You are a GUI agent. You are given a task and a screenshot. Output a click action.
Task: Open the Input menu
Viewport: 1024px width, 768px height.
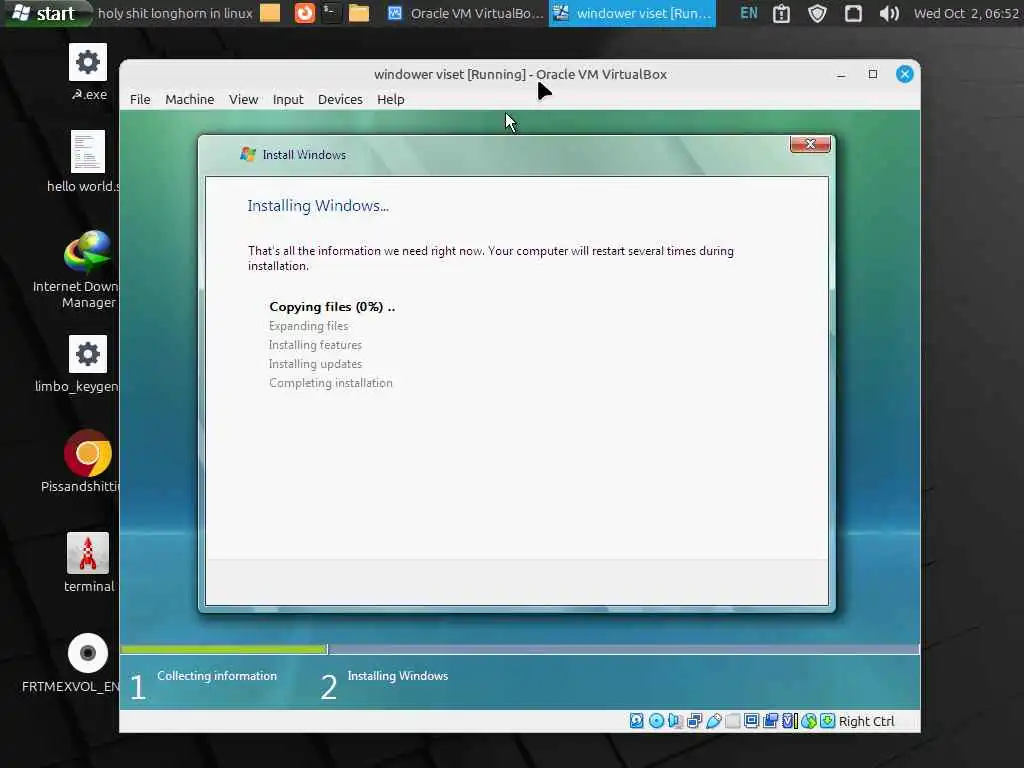[x=288, y=99]
